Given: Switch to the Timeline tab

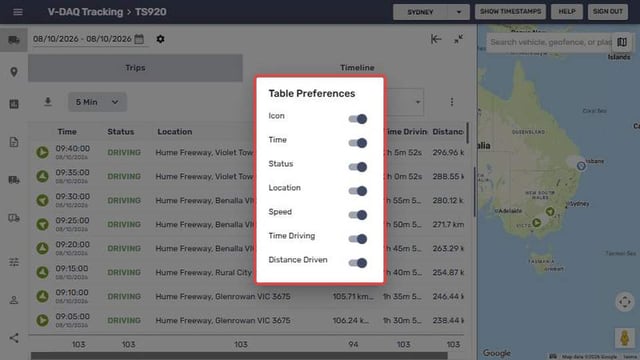Looking at the screenshot, I should [x=357, y=68].
